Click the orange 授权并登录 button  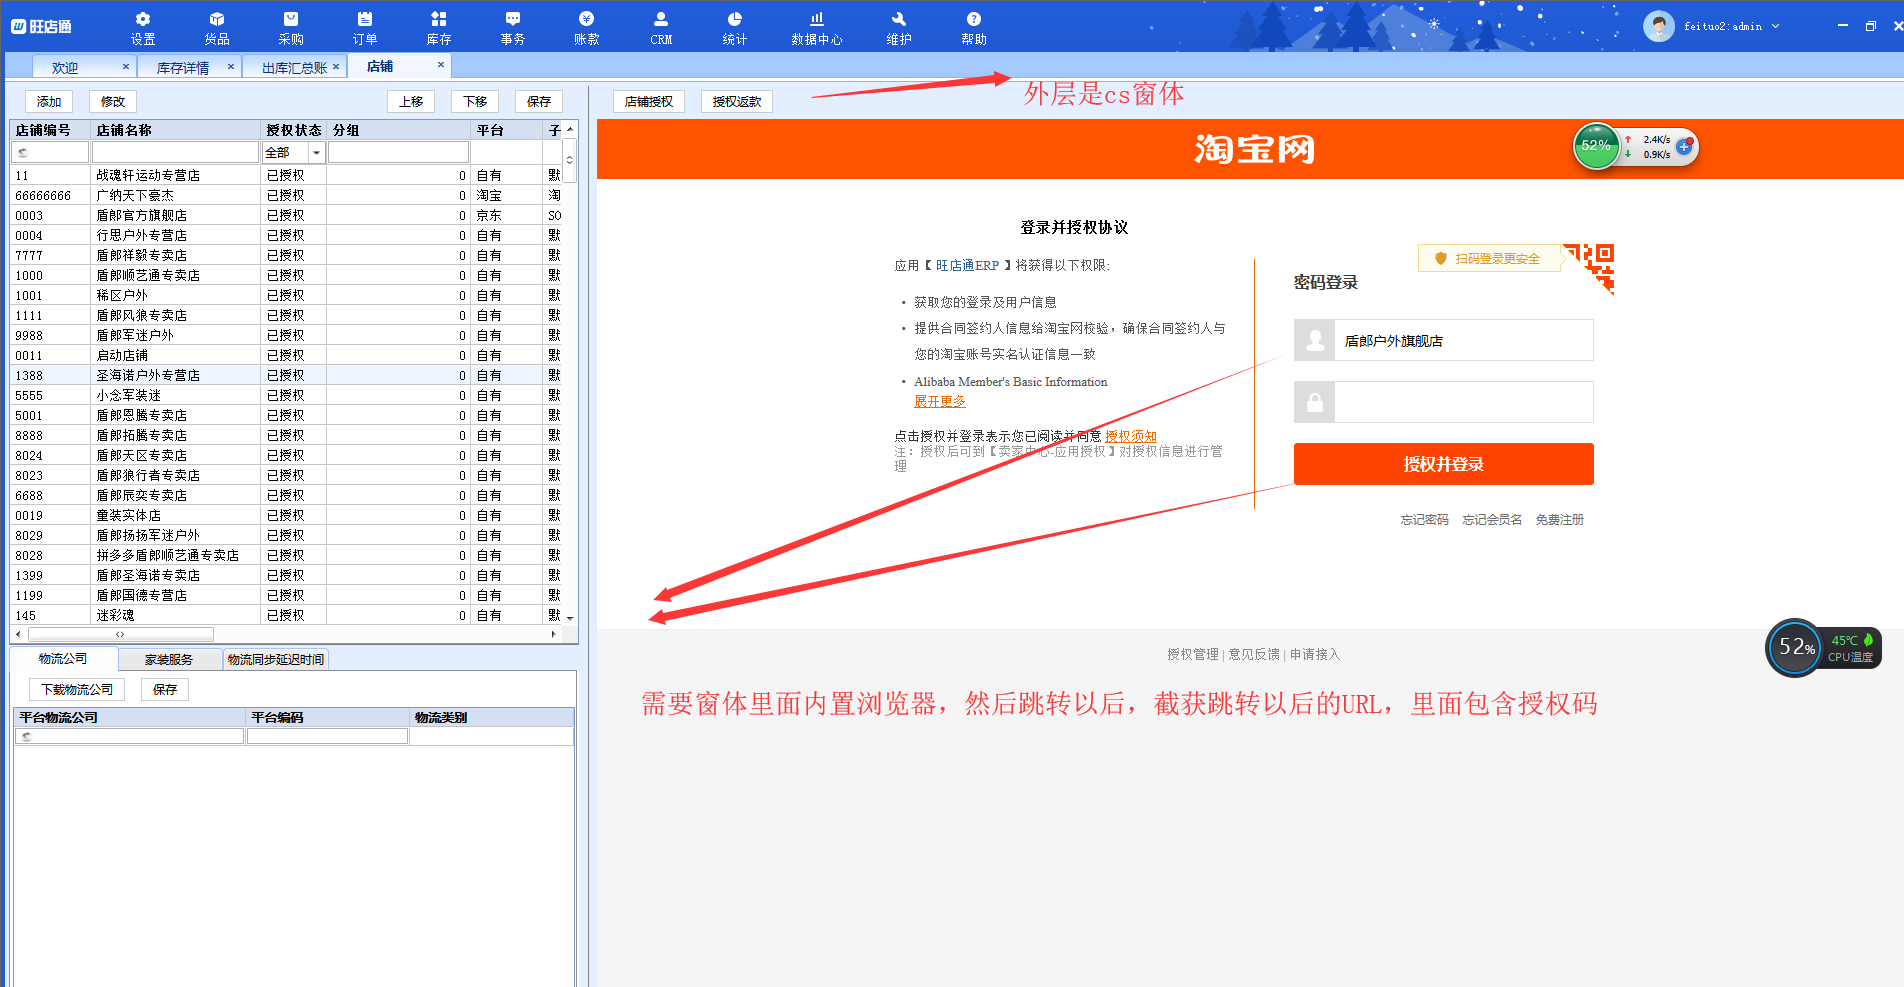coord(1443,464)
